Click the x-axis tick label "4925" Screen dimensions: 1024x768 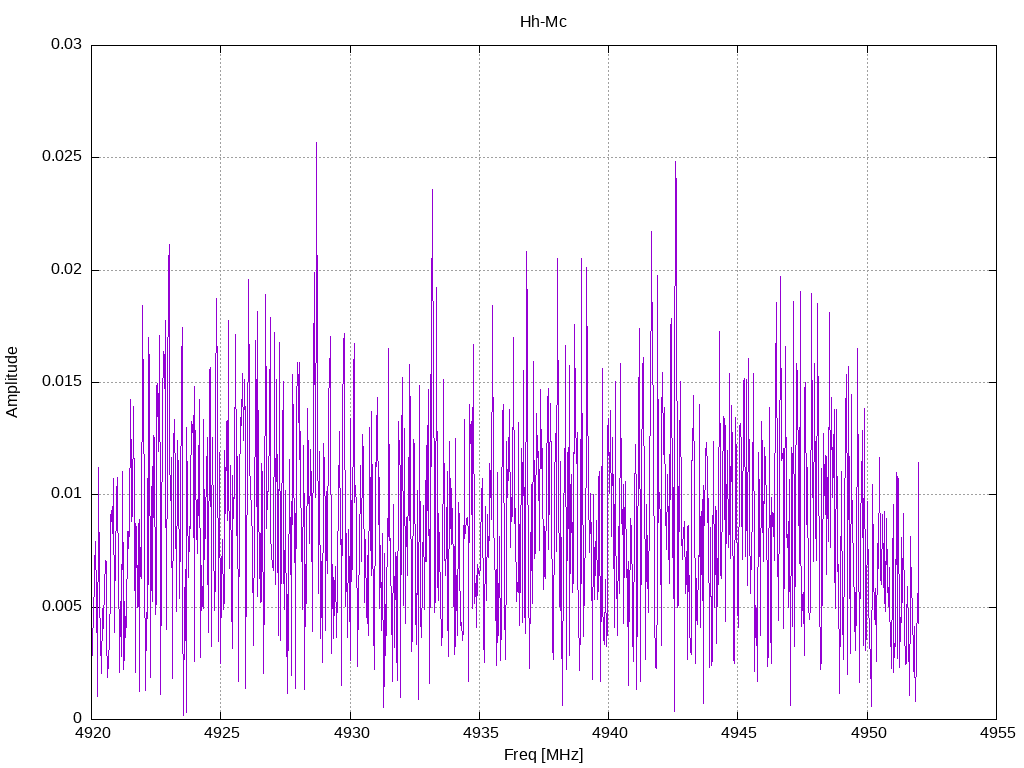pos(221,733)
